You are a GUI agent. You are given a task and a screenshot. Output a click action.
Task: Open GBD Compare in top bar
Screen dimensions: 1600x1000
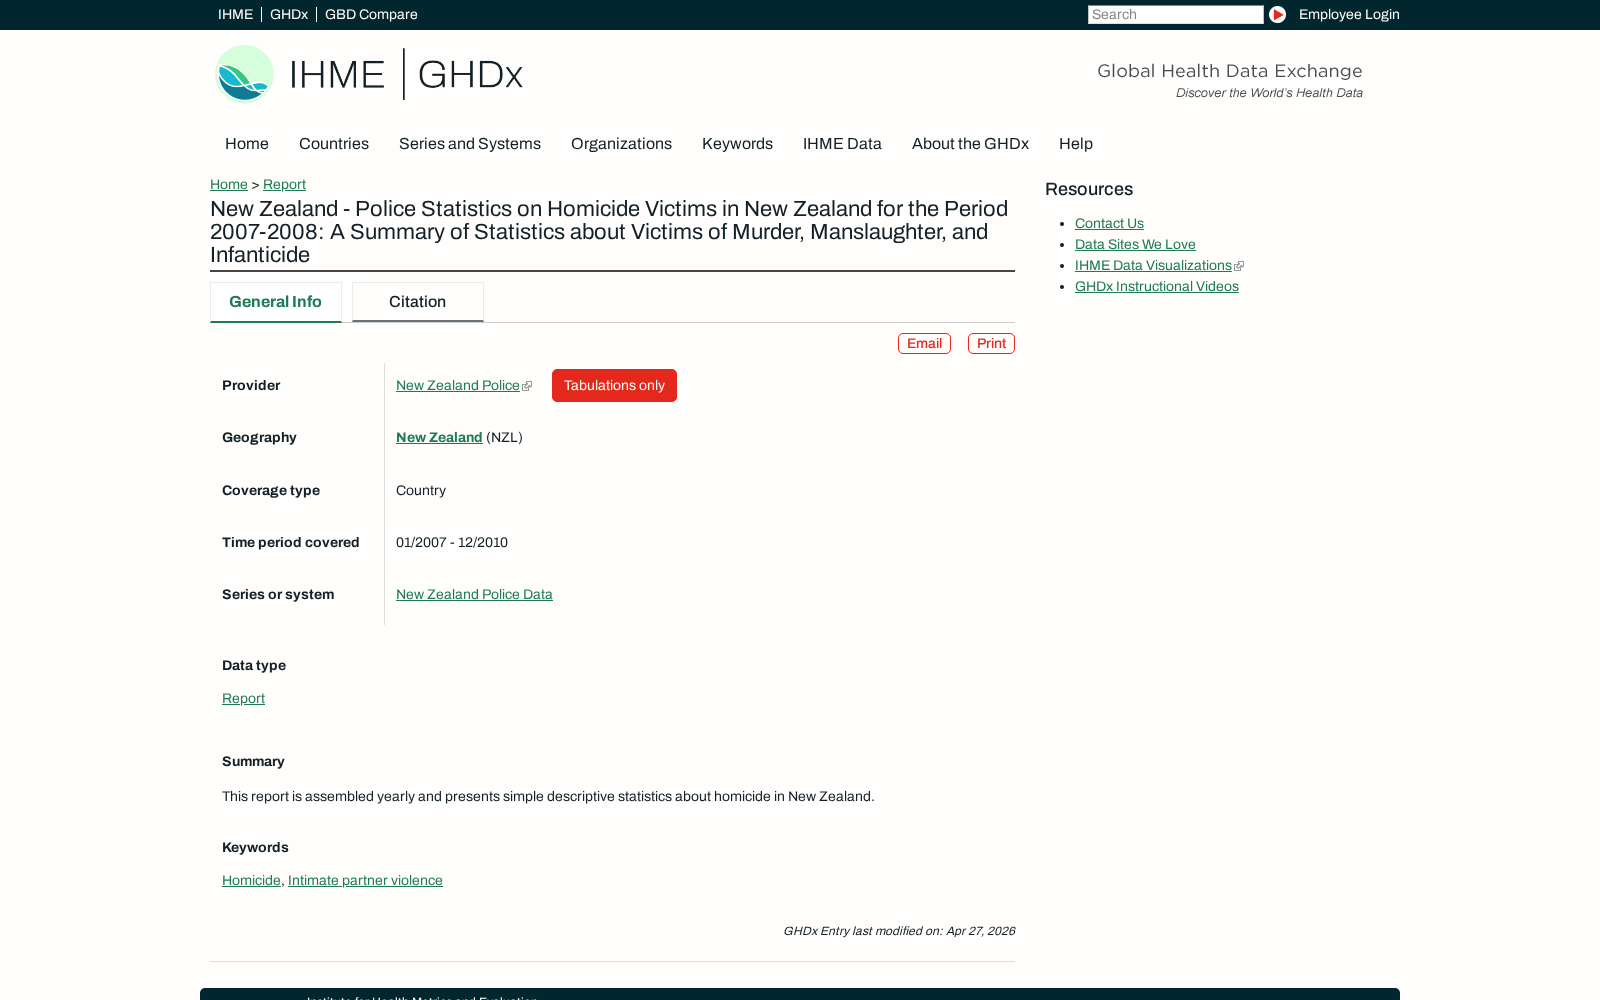371,14
